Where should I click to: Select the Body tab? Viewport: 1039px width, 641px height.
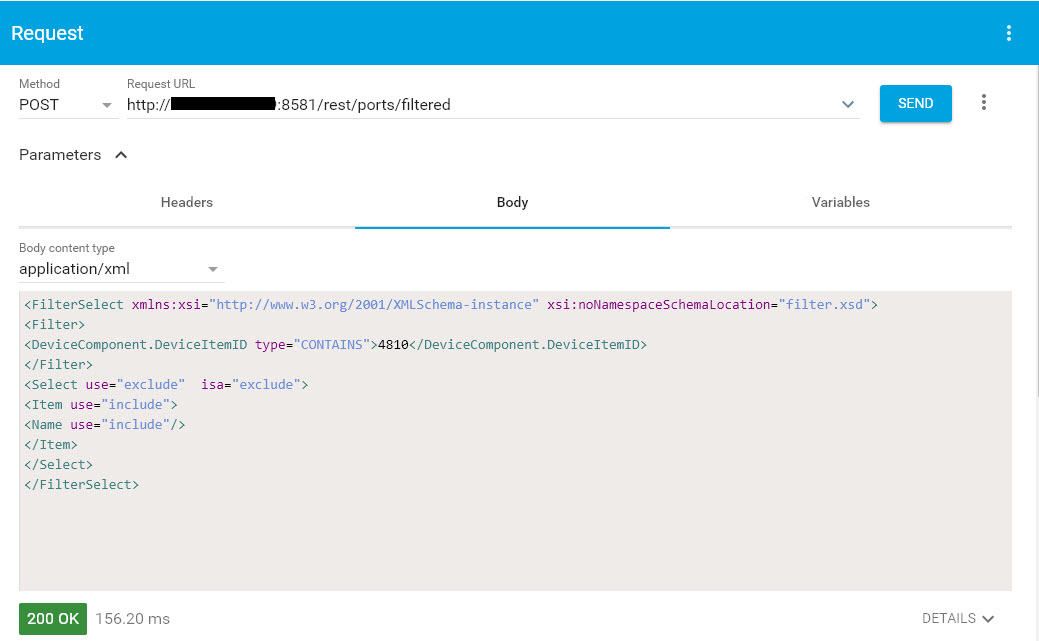coord(512,202)
